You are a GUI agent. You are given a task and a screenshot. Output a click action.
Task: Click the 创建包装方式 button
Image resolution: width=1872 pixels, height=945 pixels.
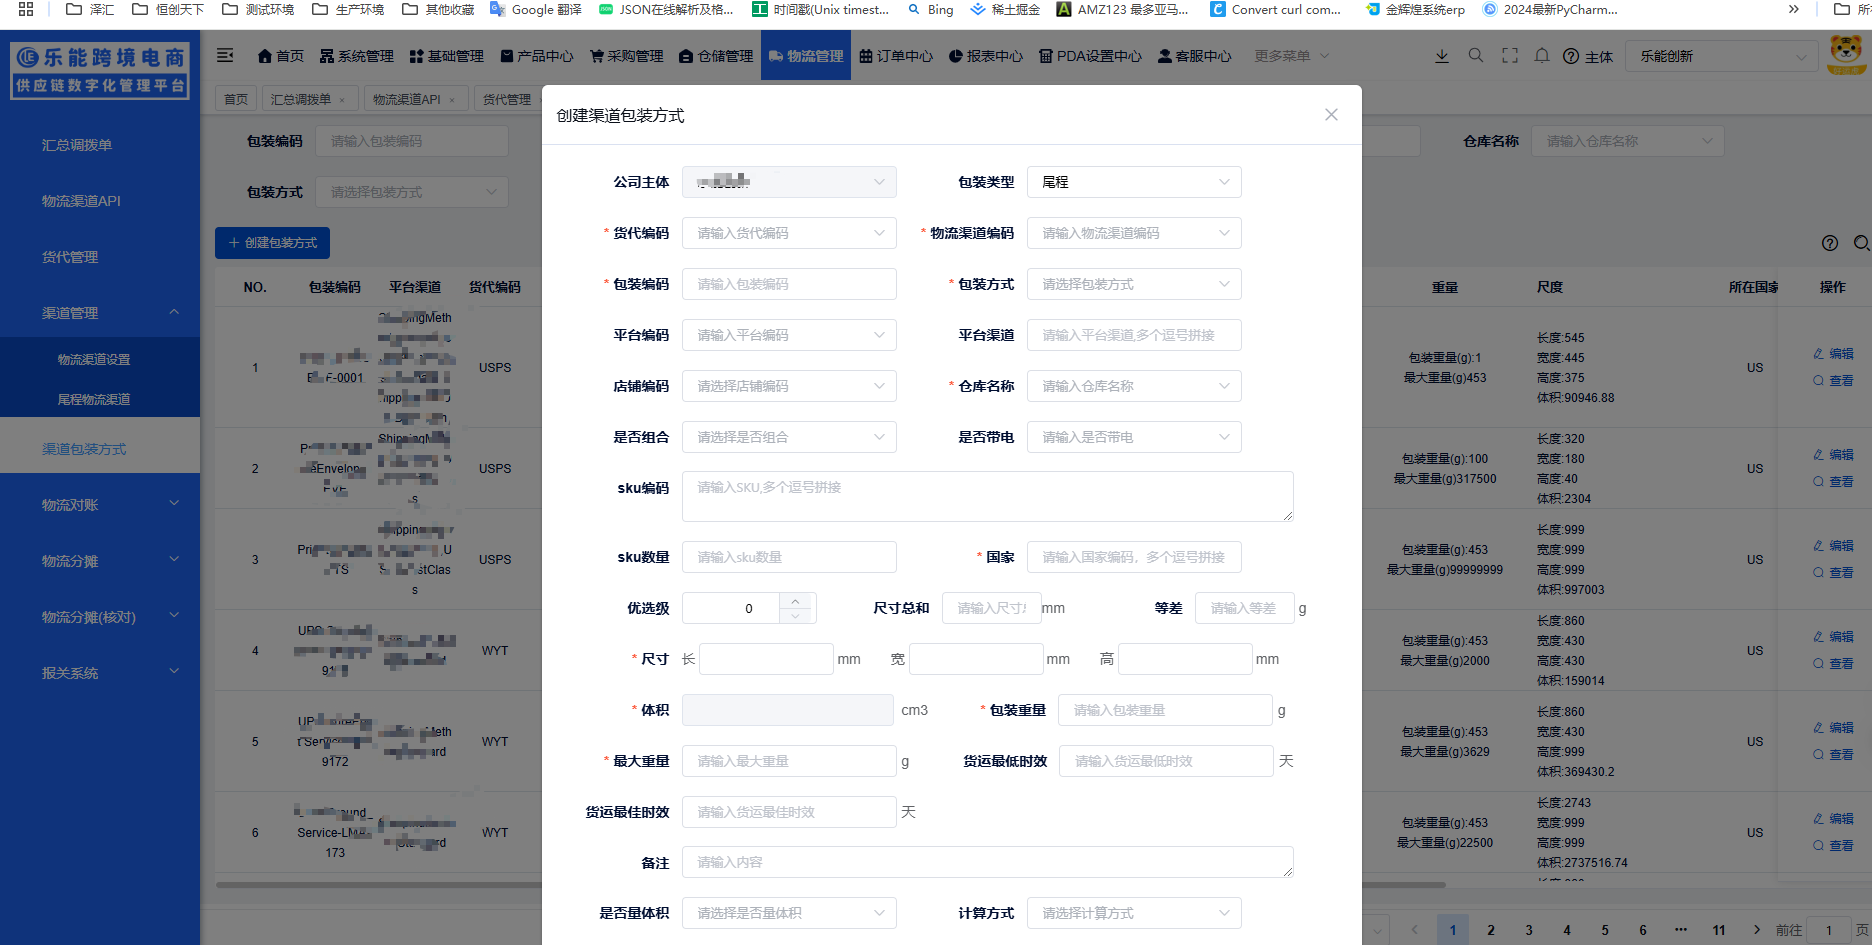(x=272, y=243)
